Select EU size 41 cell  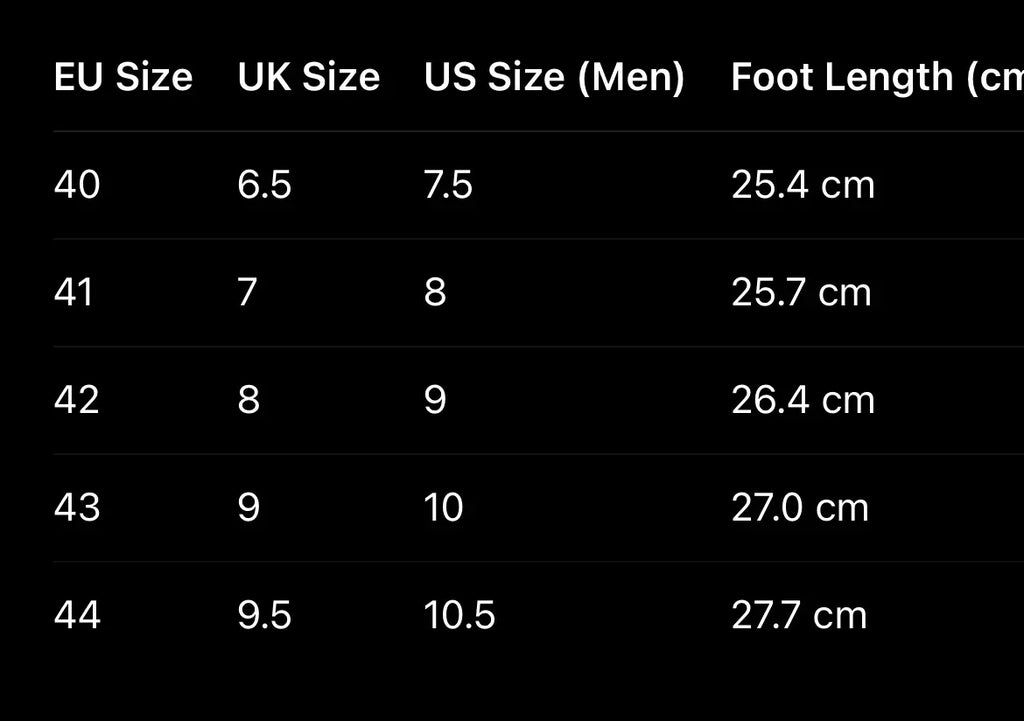[x=74, y=293]
